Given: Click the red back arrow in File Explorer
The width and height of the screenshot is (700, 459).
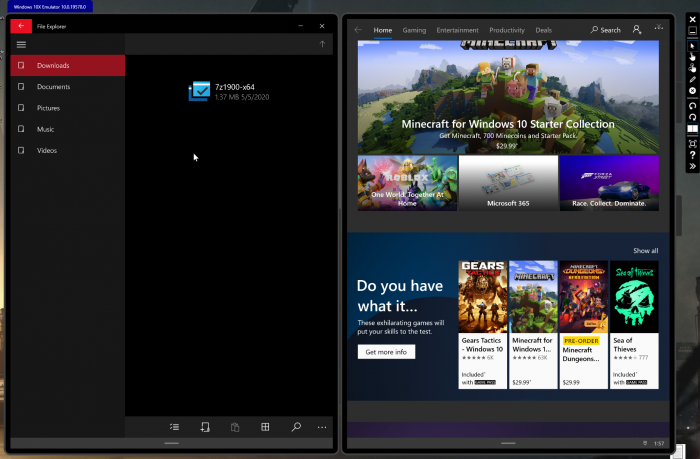Looking at the screenshot, I should point(21,26).
